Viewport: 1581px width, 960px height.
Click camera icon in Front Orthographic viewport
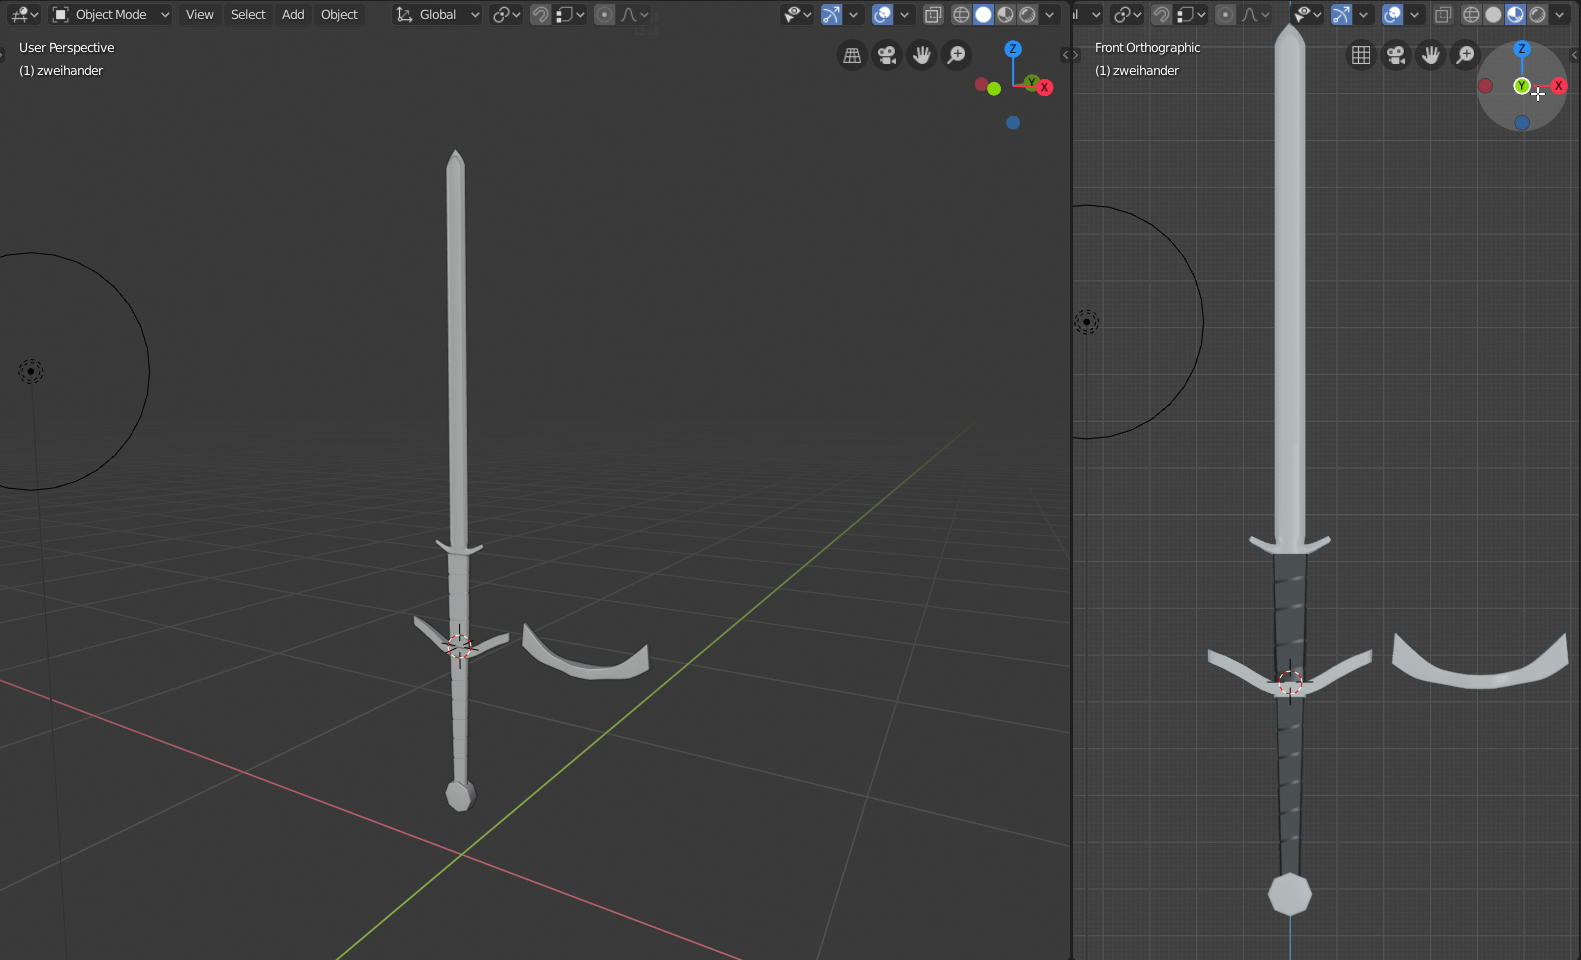tap(1396, 55)
